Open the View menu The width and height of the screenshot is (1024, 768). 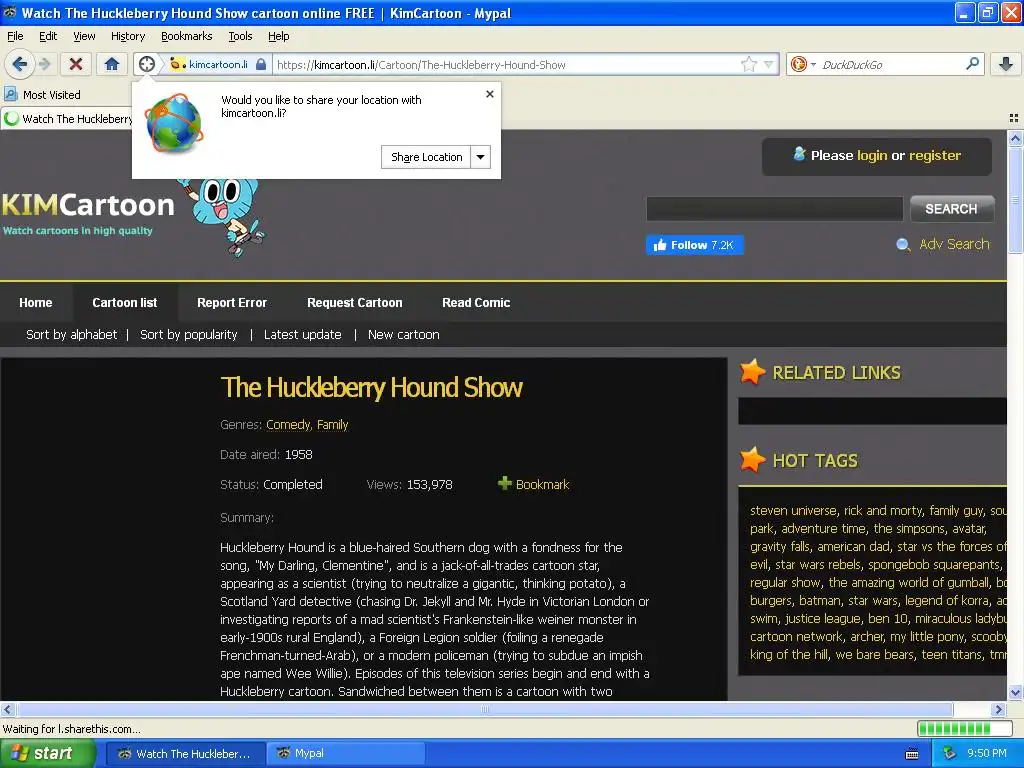(84, 36)
